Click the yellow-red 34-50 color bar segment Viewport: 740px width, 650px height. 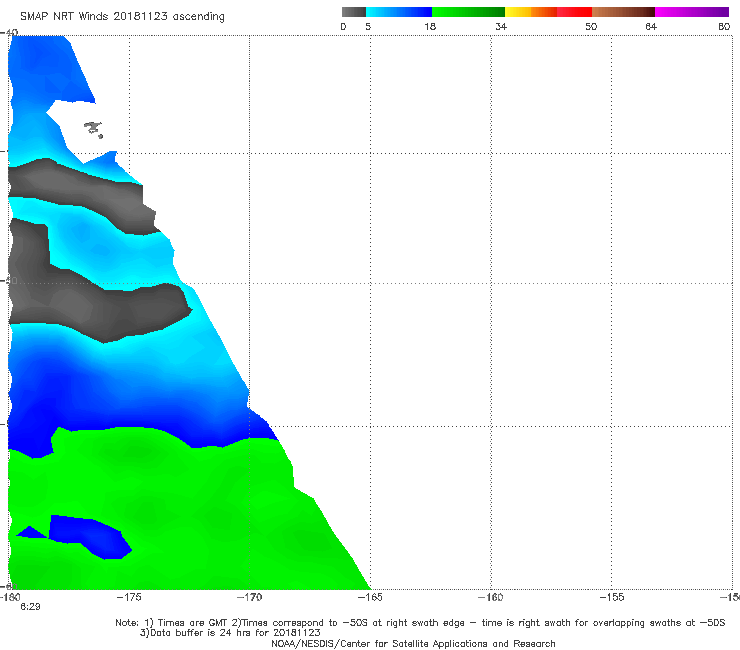[548, 12]
